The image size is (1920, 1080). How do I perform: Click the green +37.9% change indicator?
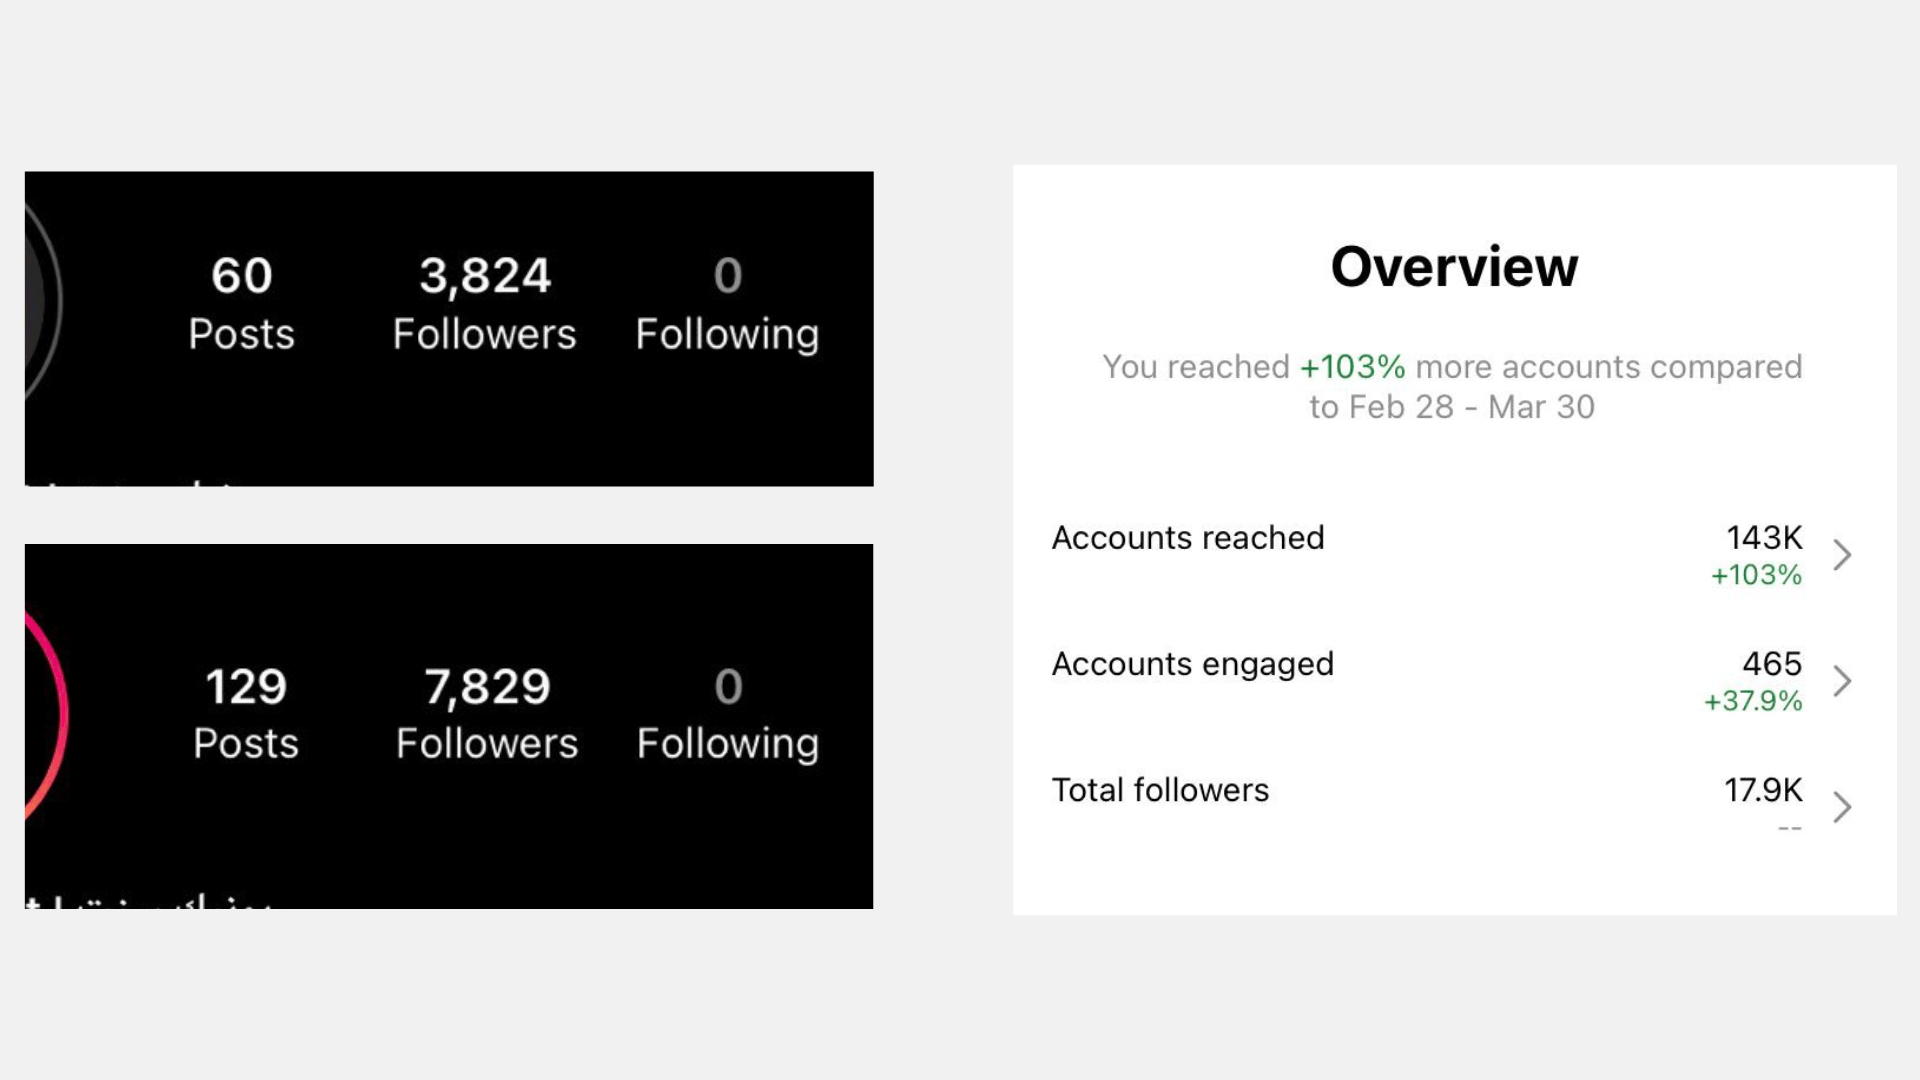pos(1753,701)
